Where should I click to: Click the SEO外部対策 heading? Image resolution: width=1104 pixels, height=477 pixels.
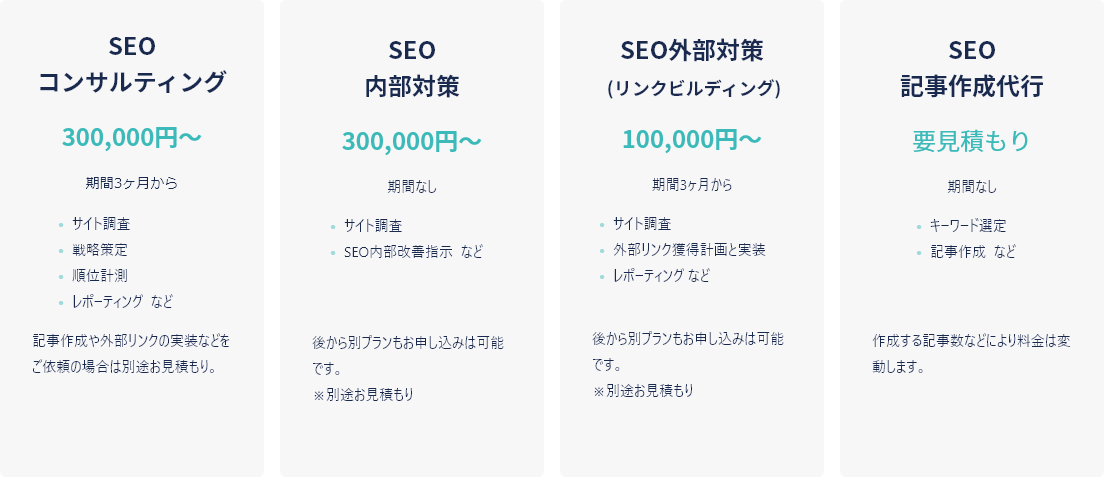[x=692, y=50]
